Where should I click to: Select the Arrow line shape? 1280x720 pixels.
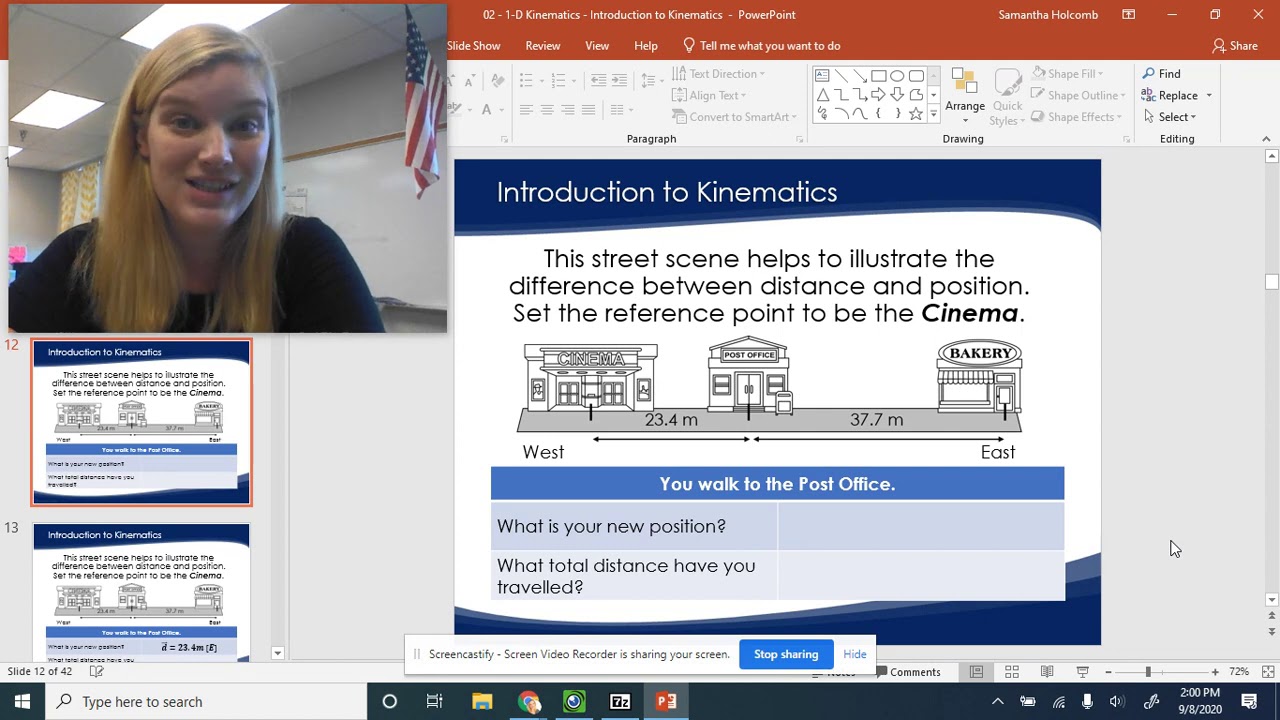[x=860, y=75]
